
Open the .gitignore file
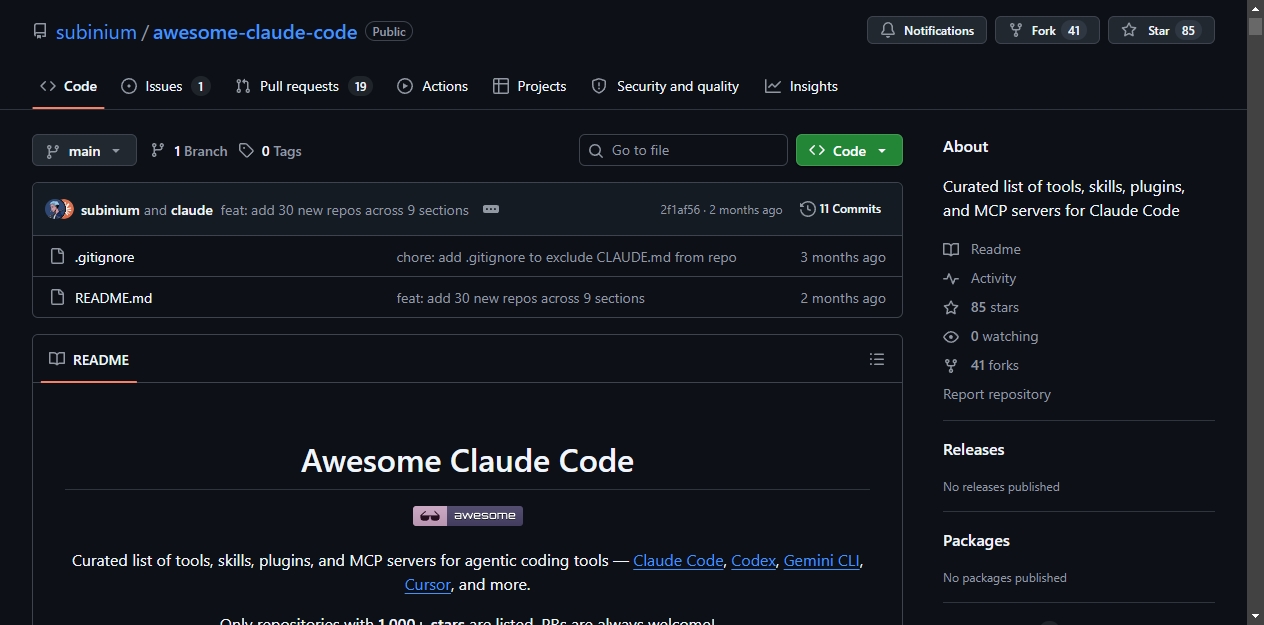[x=104, y=257]
